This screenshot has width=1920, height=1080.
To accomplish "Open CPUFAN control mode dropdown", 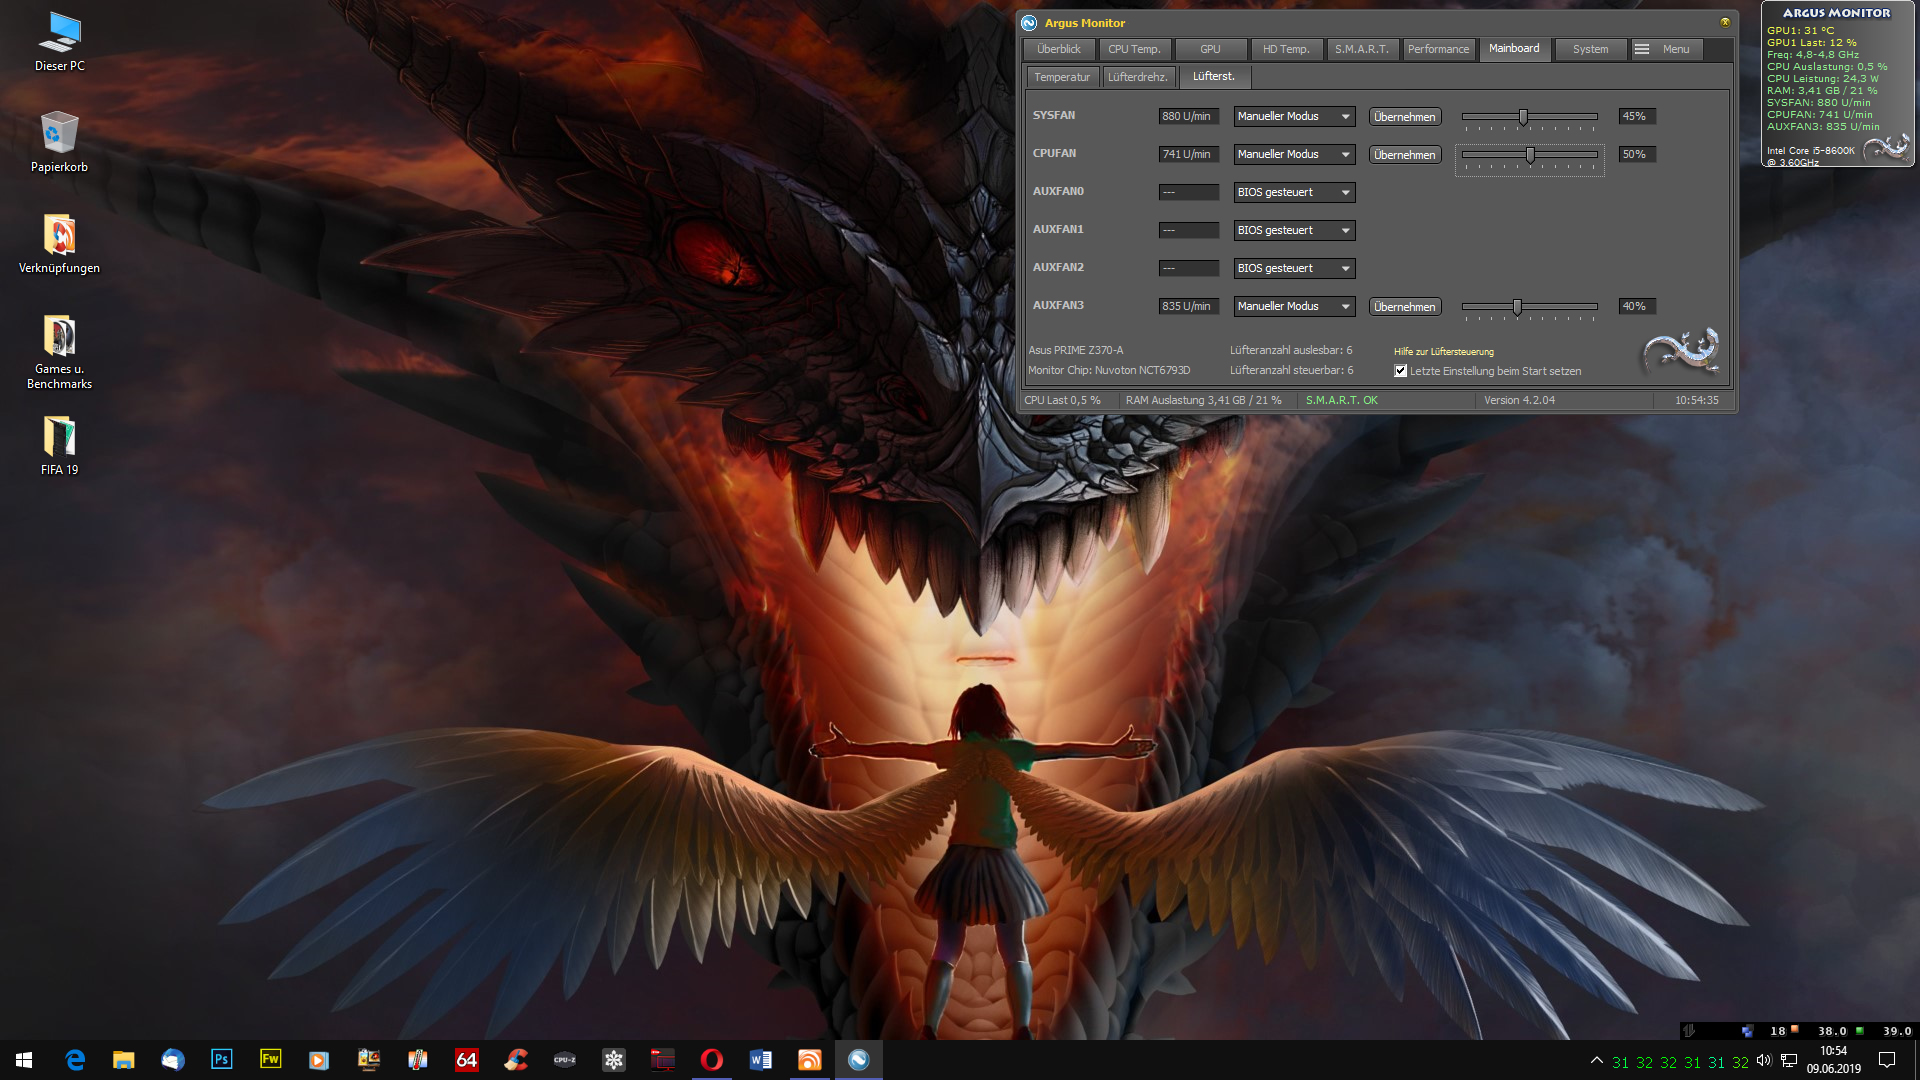I will pyautogui.click(x=1294, y=155).
